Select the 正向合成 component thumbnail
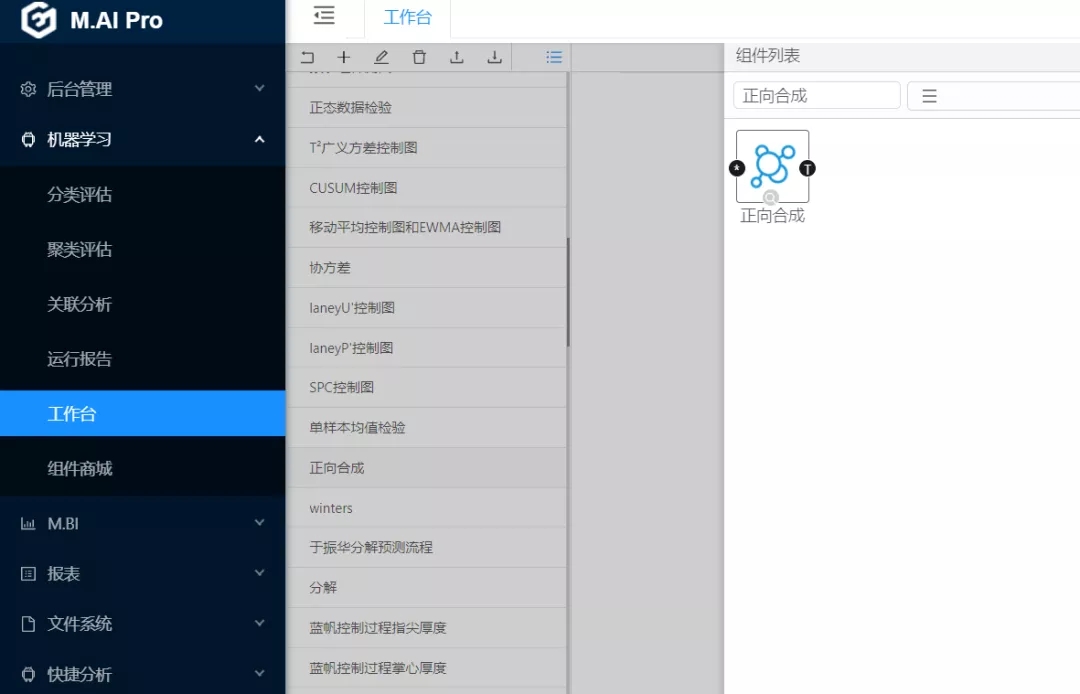1080x694 pixels. 772,167
